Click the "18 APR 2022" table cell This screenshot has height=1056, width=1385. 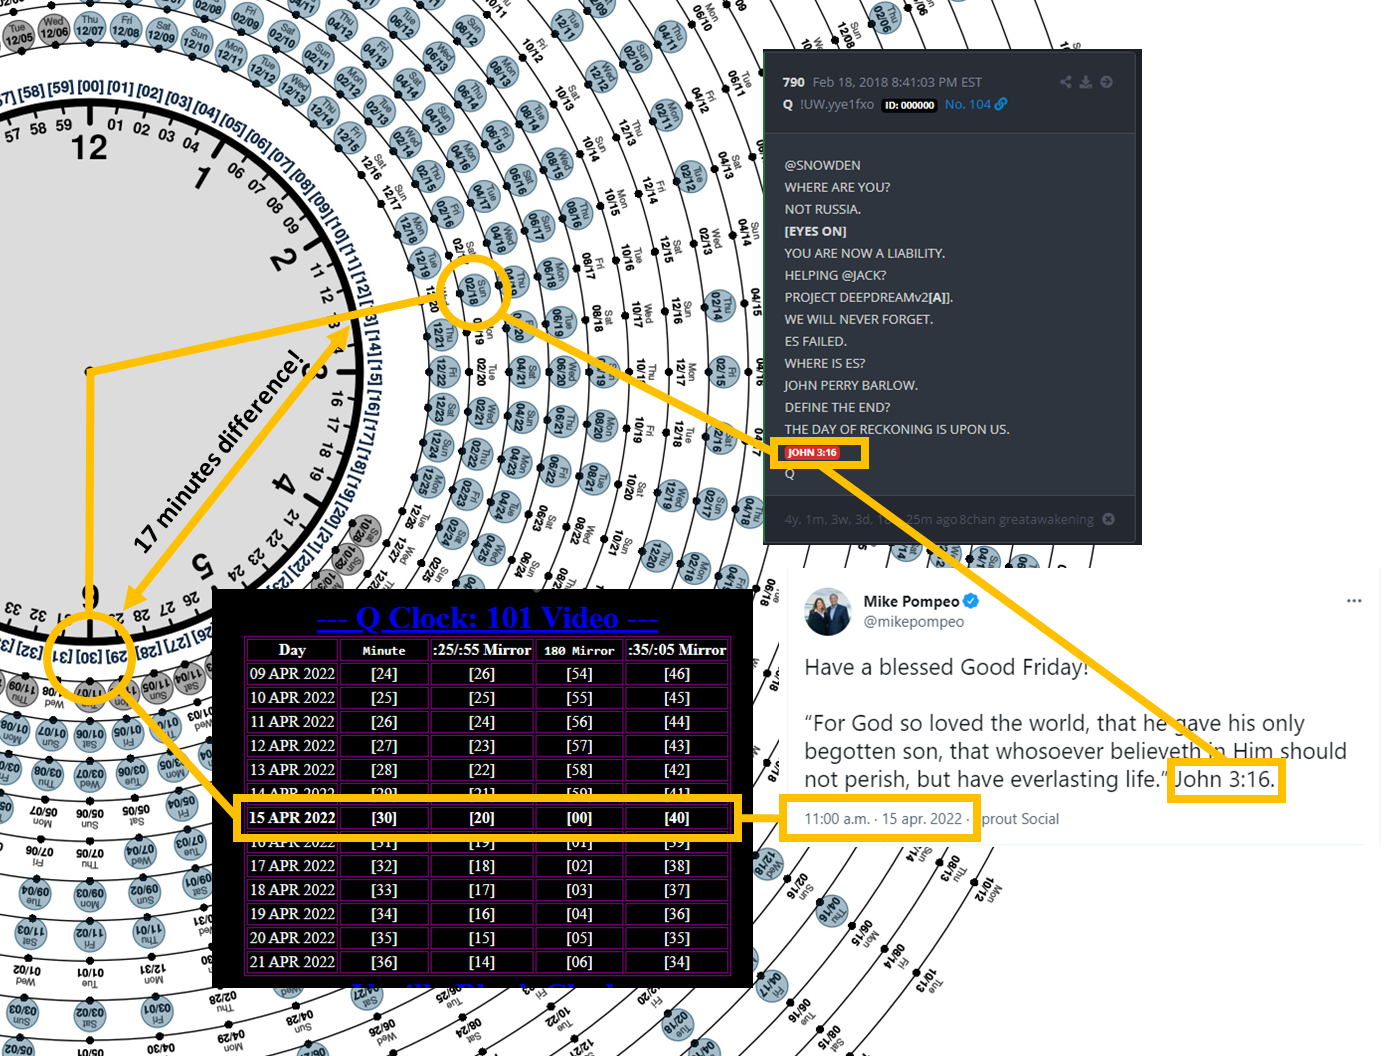click(x=292, y=890)
